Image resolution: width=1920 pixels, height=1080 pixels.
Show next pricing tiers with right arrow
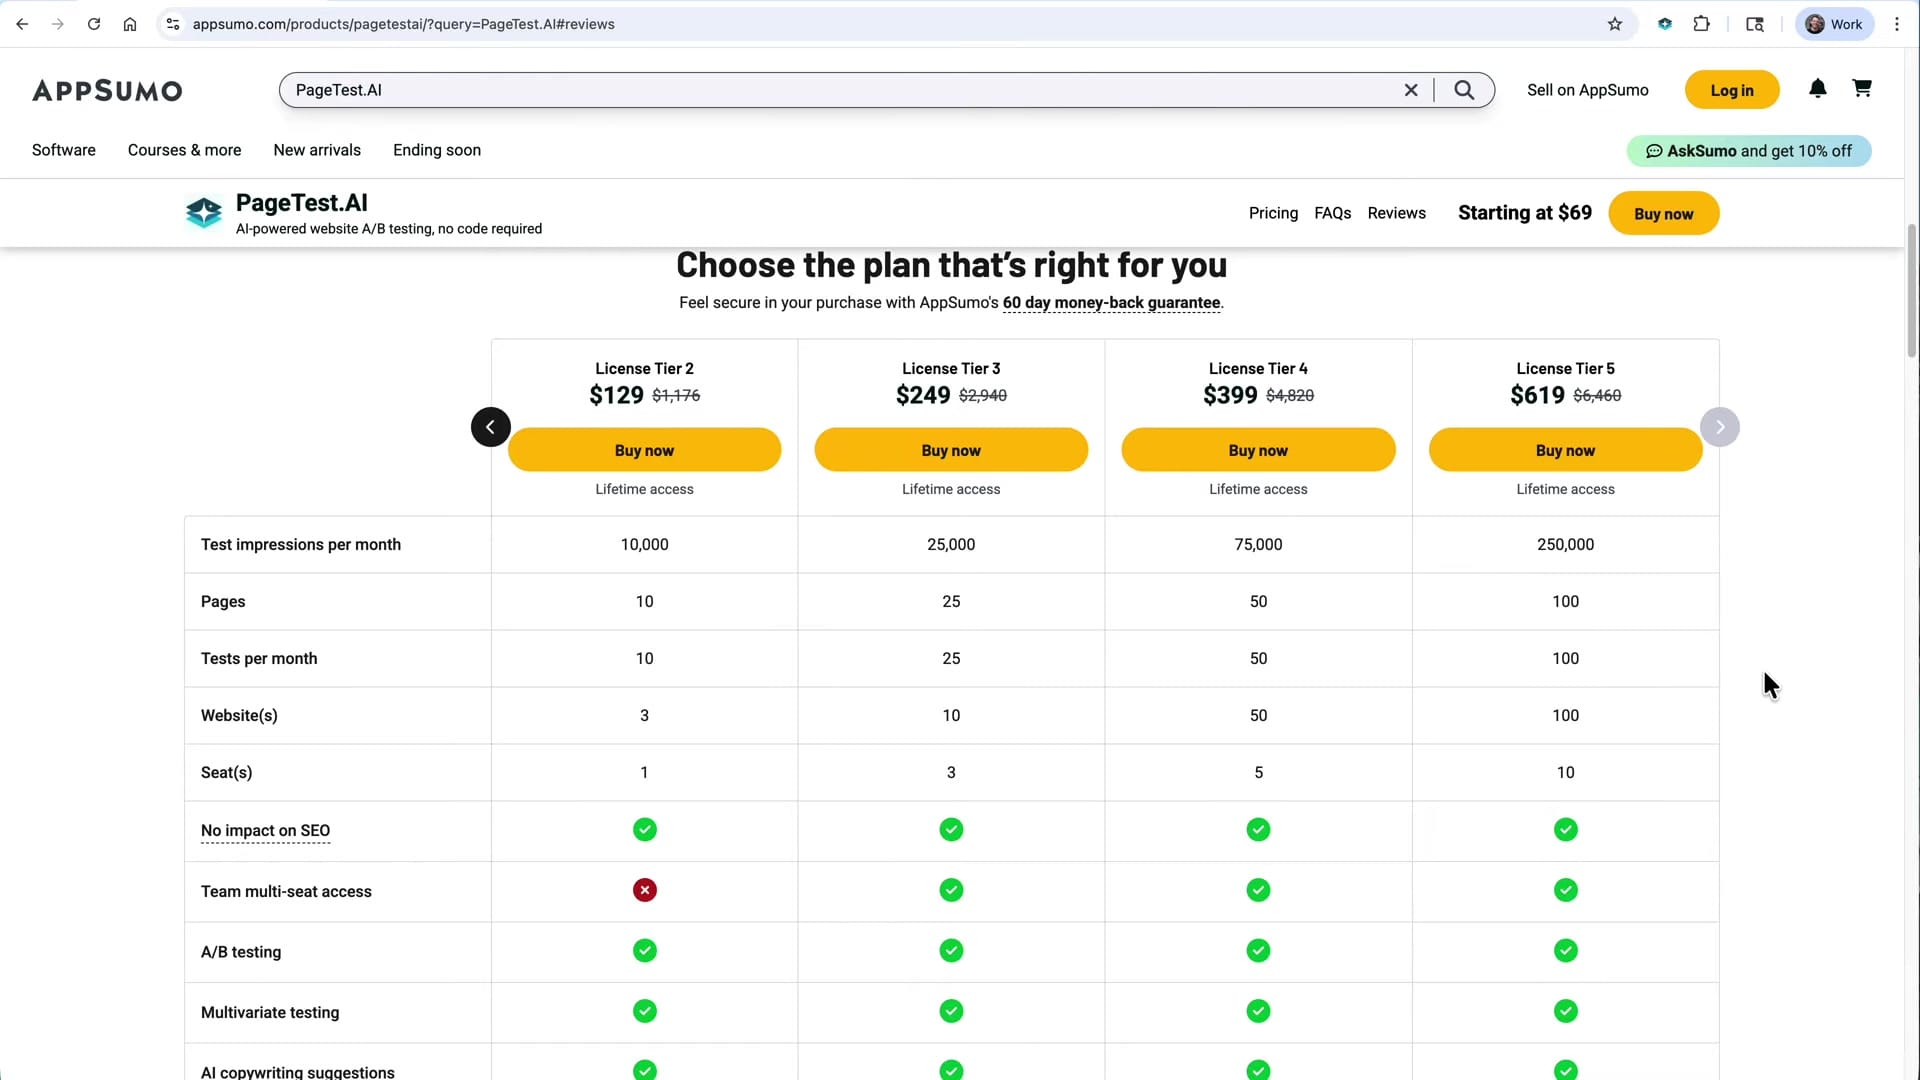(1720, 427)
